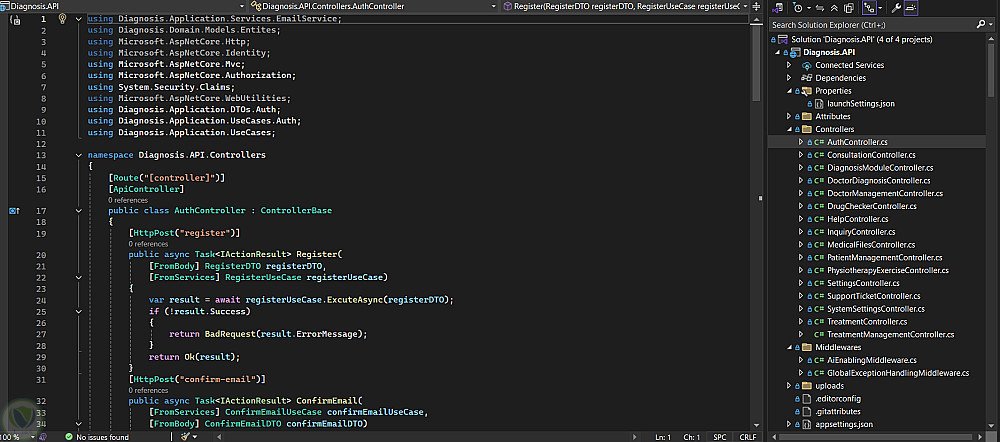This screenshot has height=442, width=1000.
Task: Click Collapse All icon in Solution Explorer
Action: click(x=835, y=8)
